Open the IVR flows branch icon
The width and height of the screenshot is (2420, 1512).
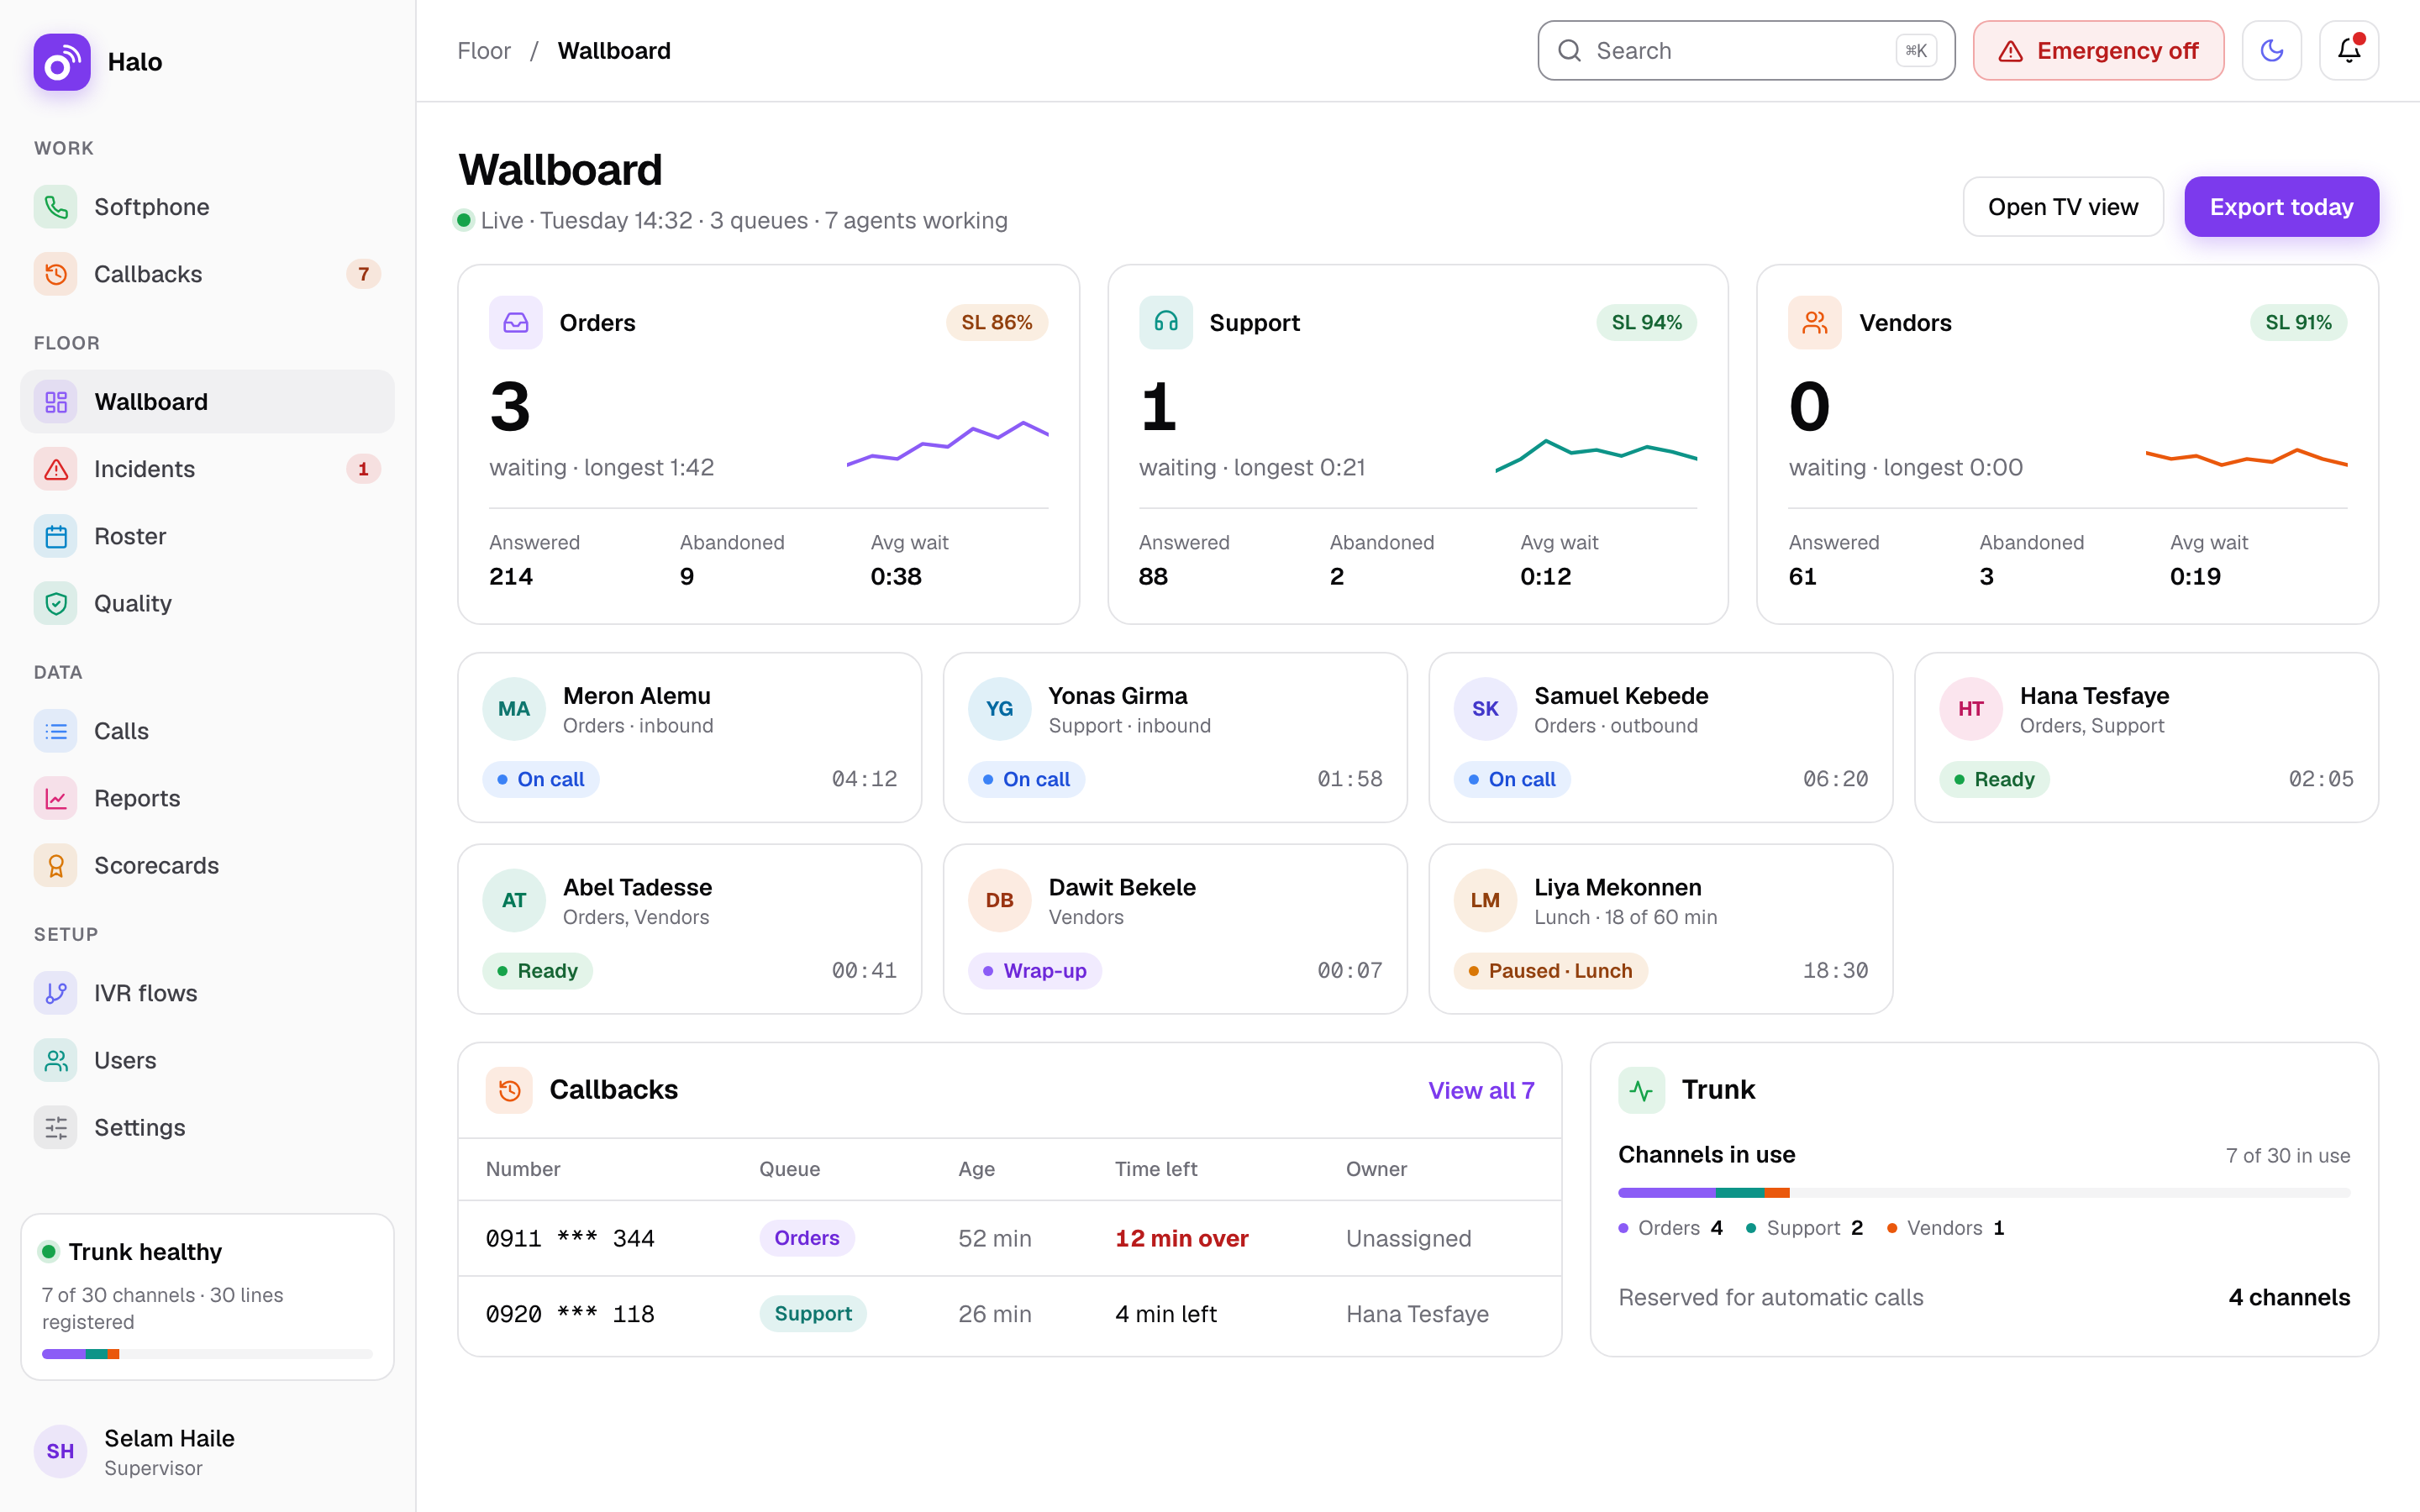point(56,993)
